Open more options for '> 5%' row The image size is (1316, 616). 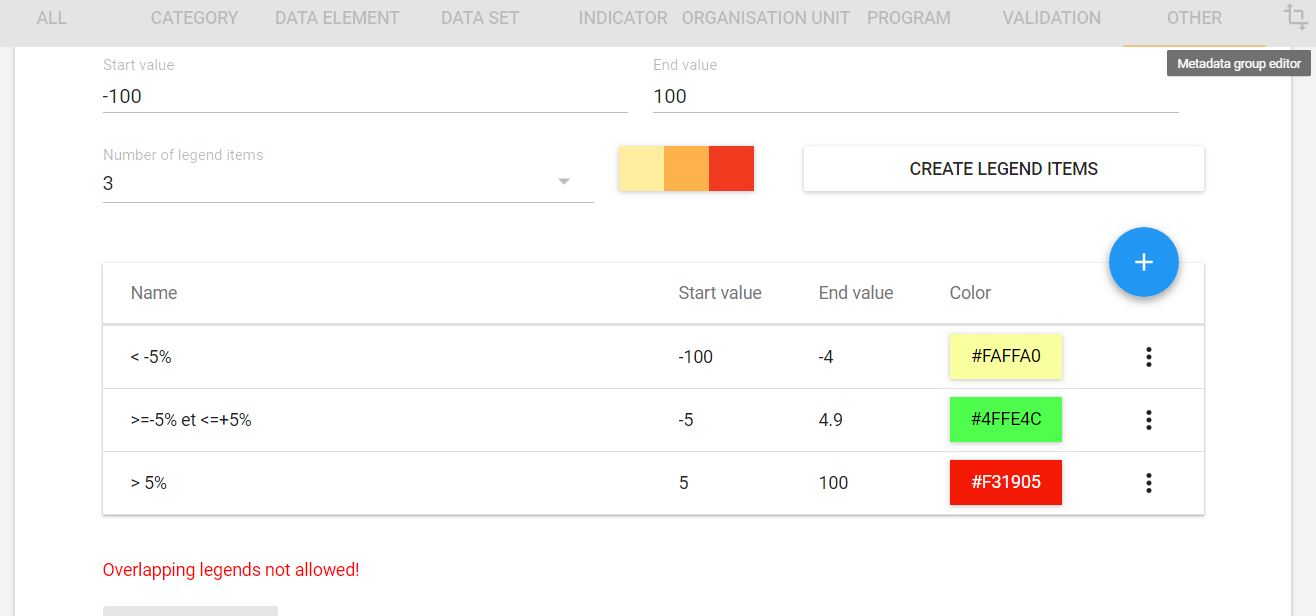point(1148,483)
